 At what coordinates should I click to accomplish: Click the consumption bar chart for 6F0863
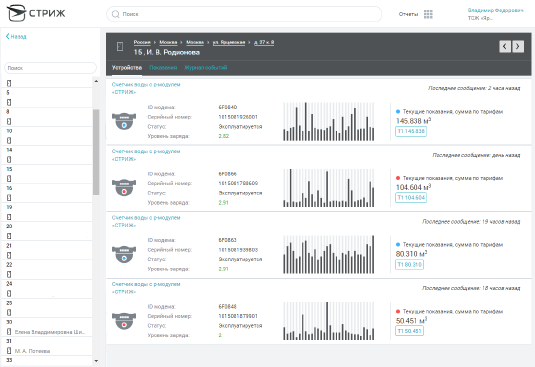[x=329, y=254]
